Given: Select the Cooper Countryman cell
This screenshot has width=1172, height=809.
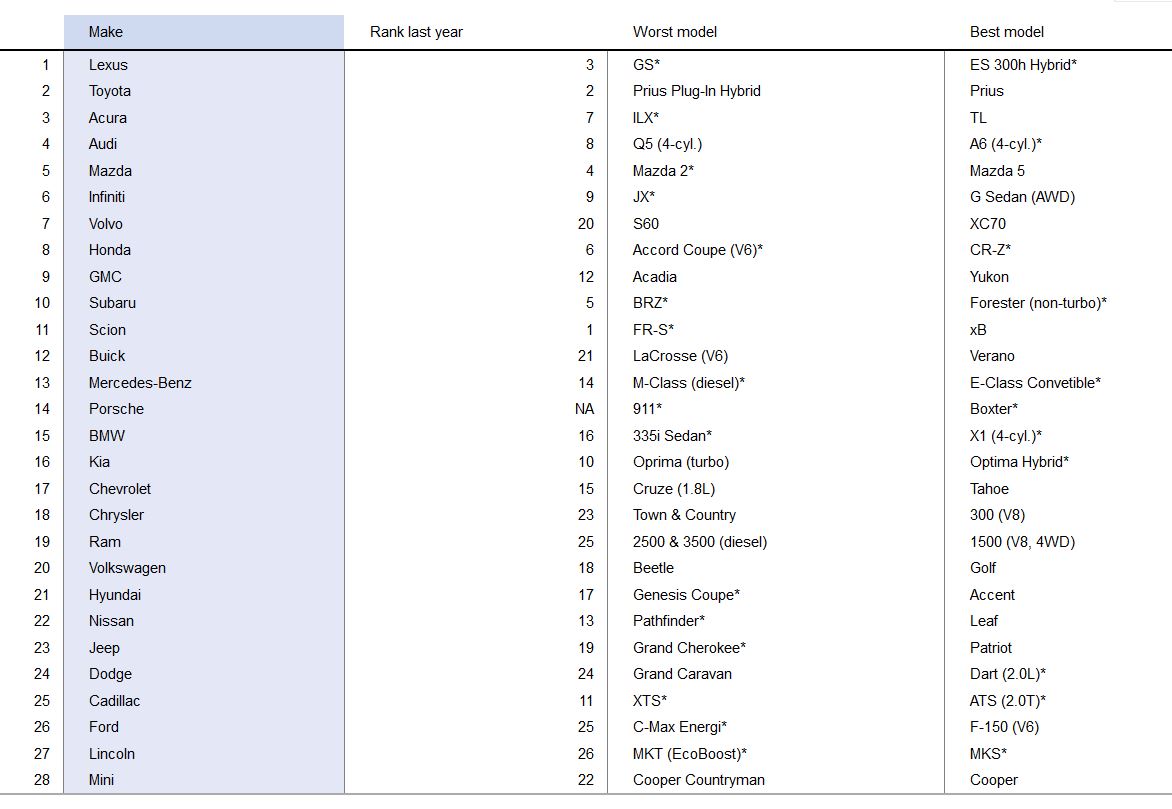Looking at the screenshot, I should tap(698, 780).
